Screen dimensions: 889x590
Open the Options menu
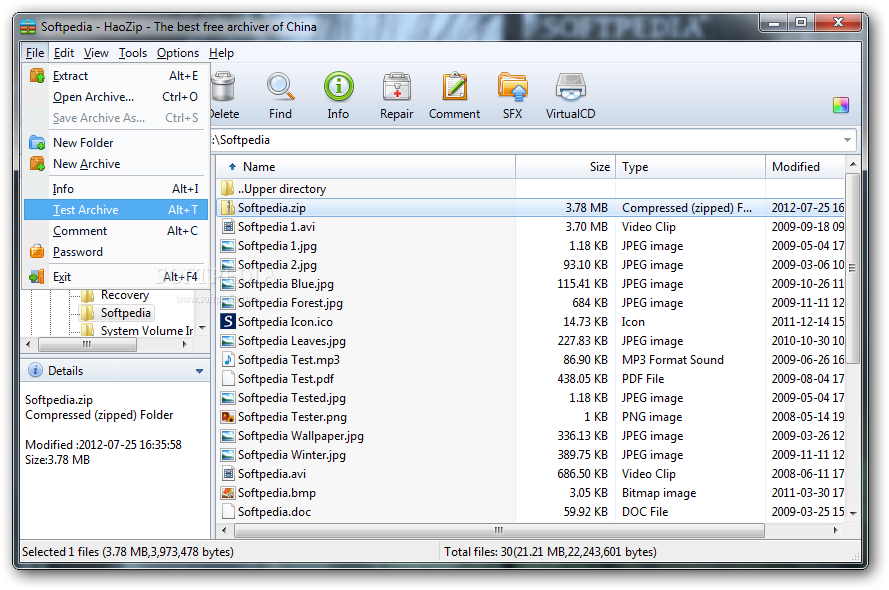[178, 53]
